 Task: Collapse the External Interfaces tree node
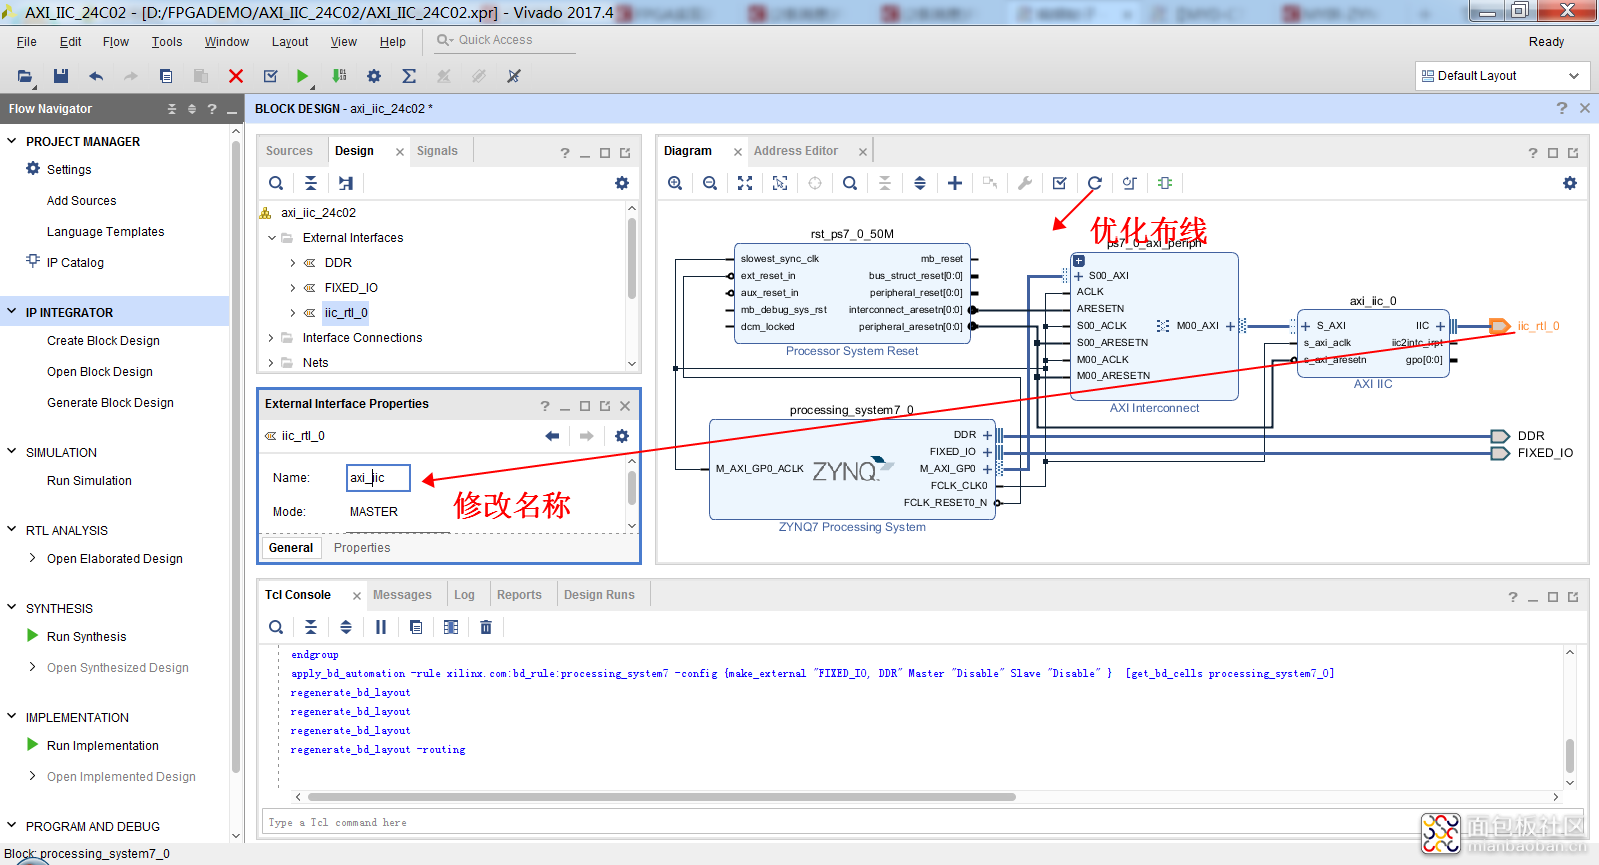271,238
